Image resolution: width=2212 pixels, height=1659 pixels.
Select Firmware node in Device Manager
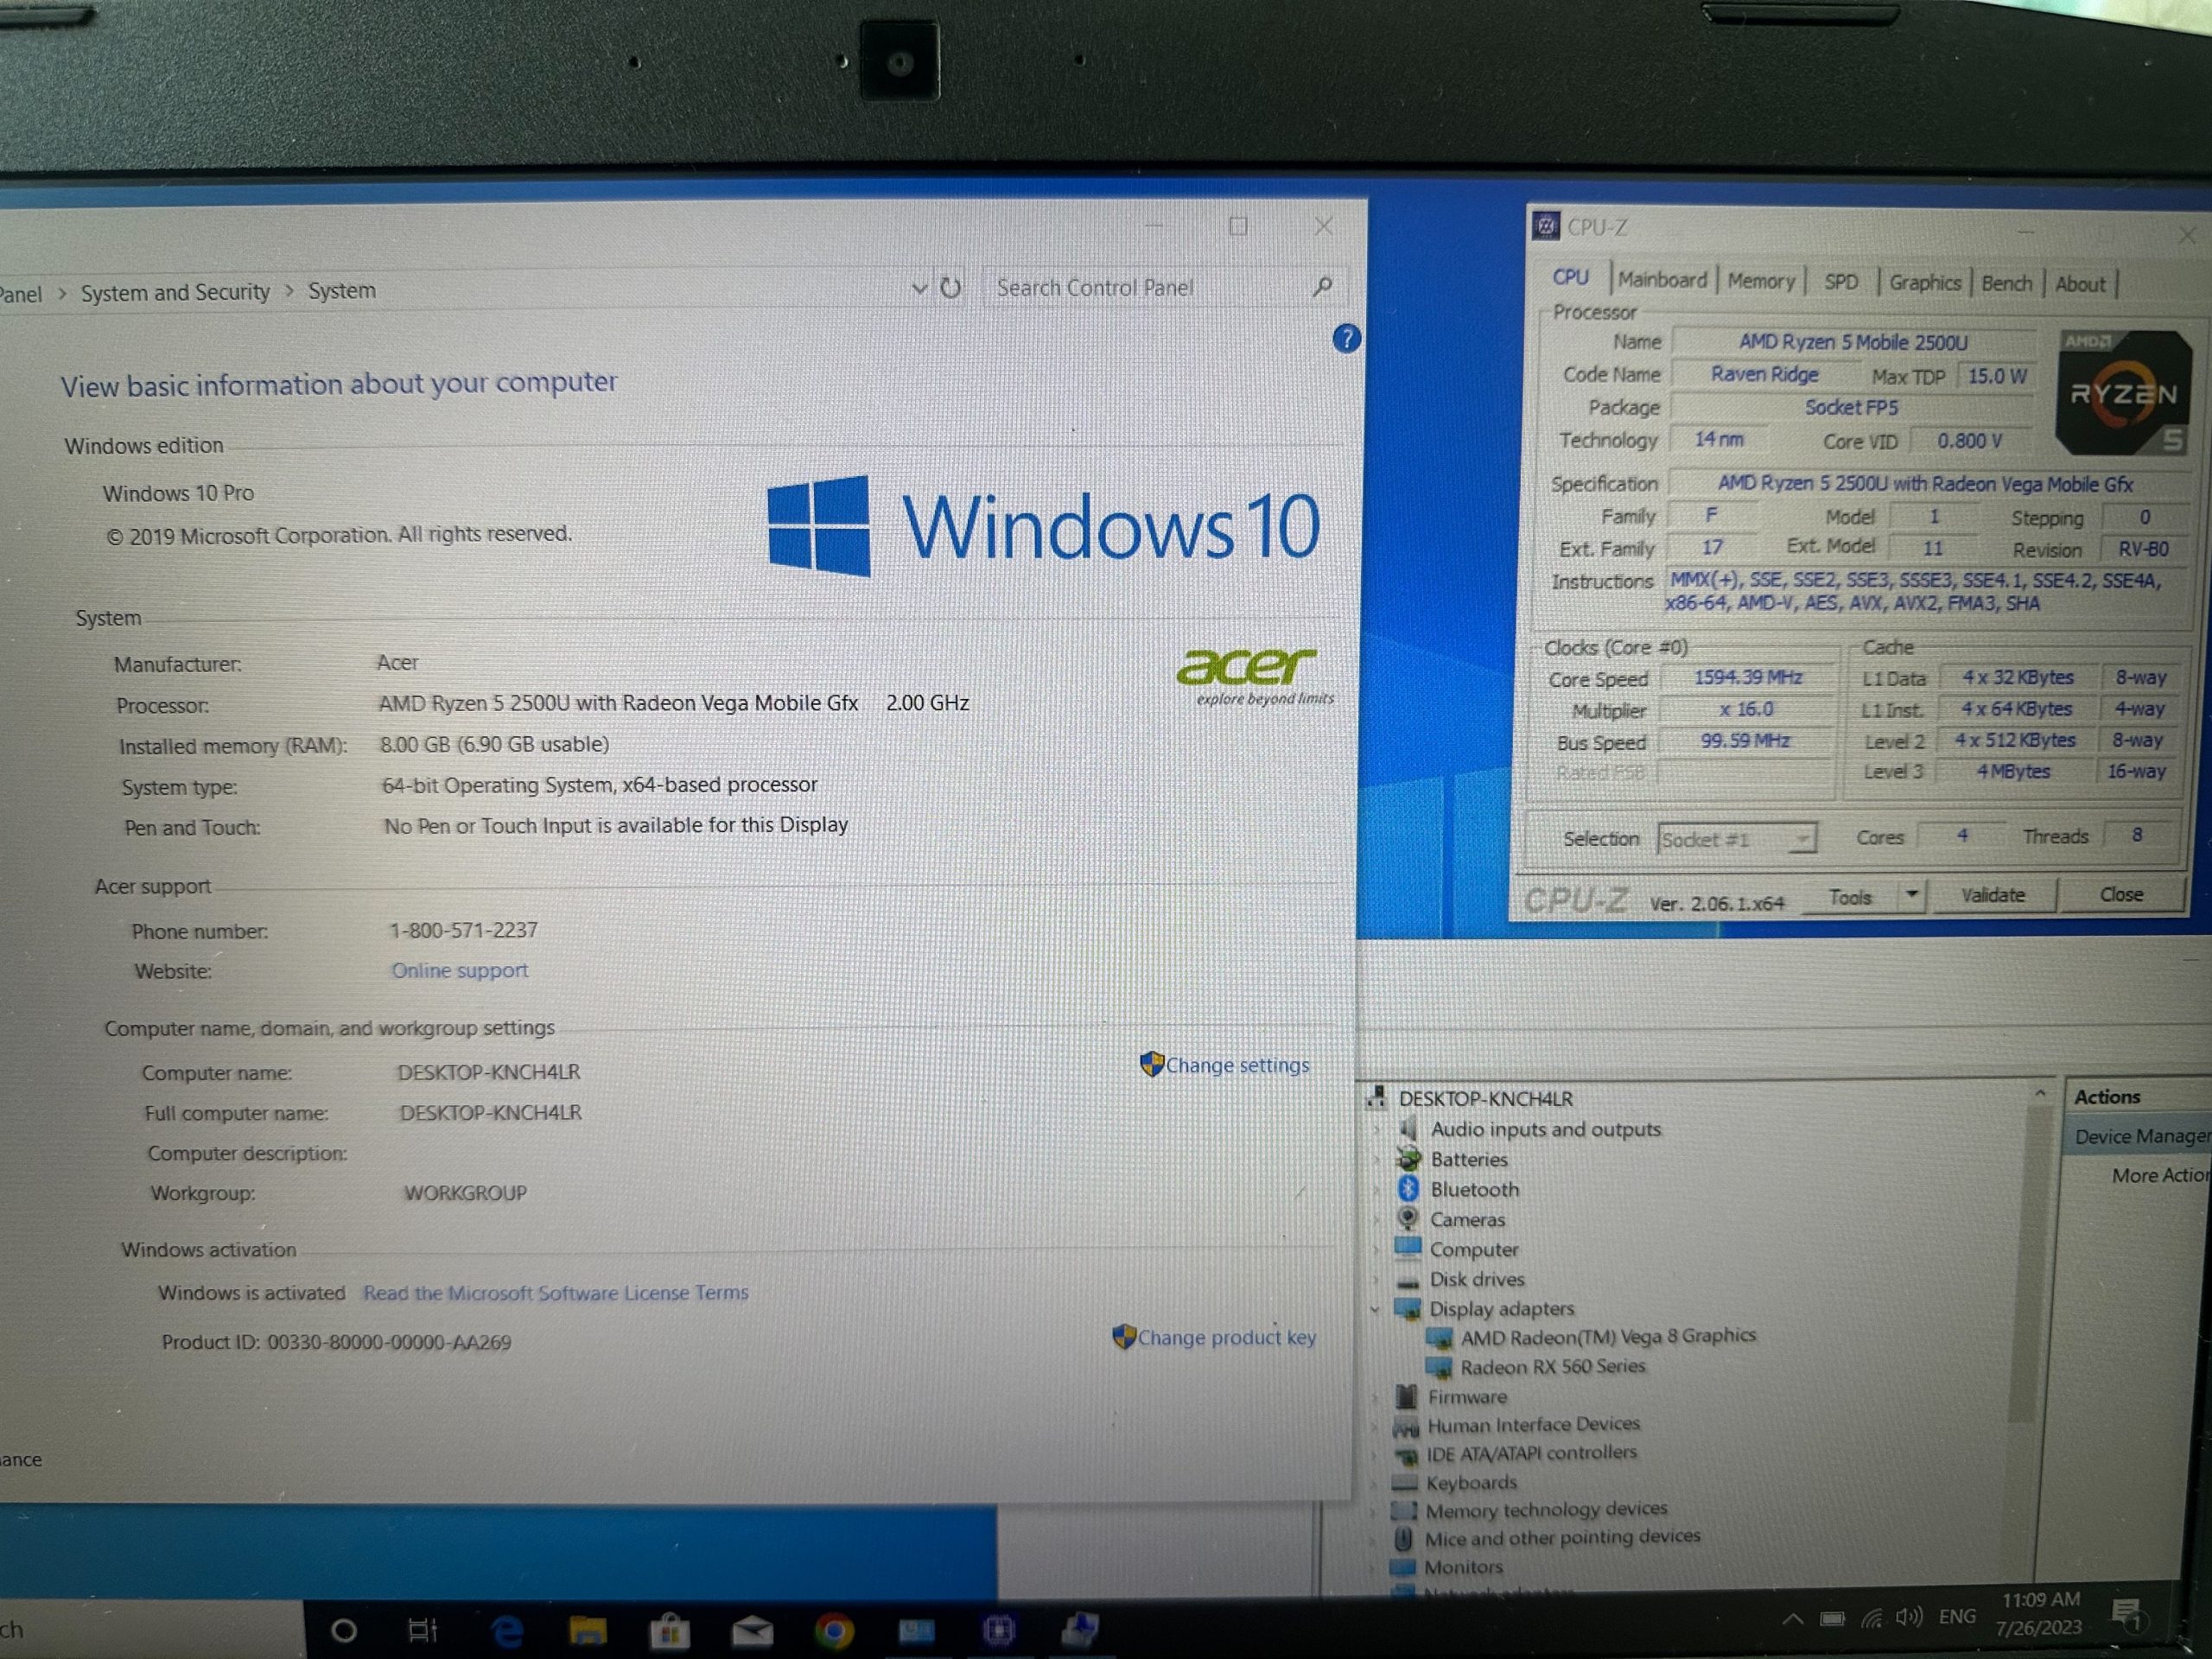click(x=1467, y=1397)
